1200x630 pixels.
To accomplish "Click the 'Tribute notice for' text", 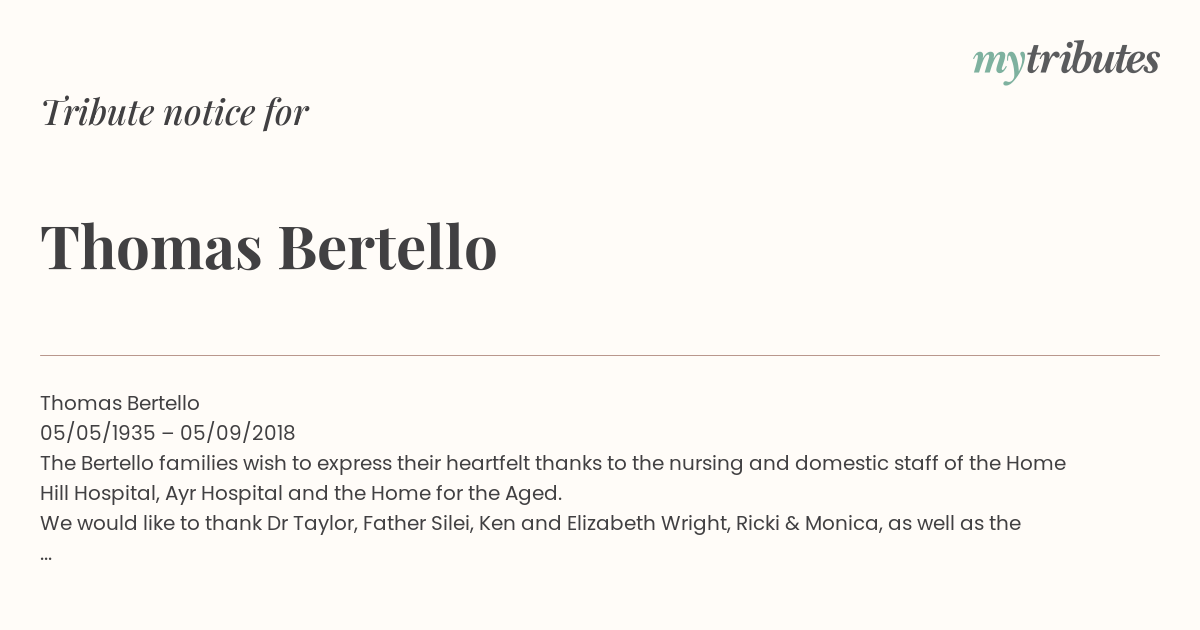I will [x=175, y=112].
